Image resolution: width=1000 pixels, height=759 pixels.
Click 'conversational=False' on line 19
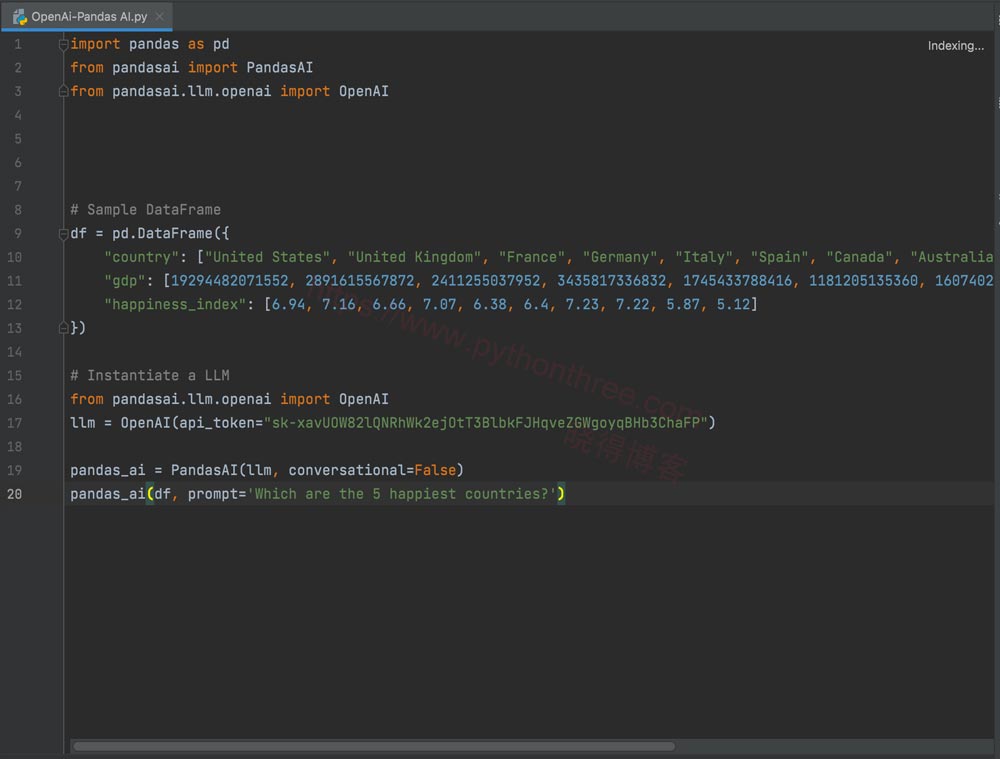pos(372,470)
